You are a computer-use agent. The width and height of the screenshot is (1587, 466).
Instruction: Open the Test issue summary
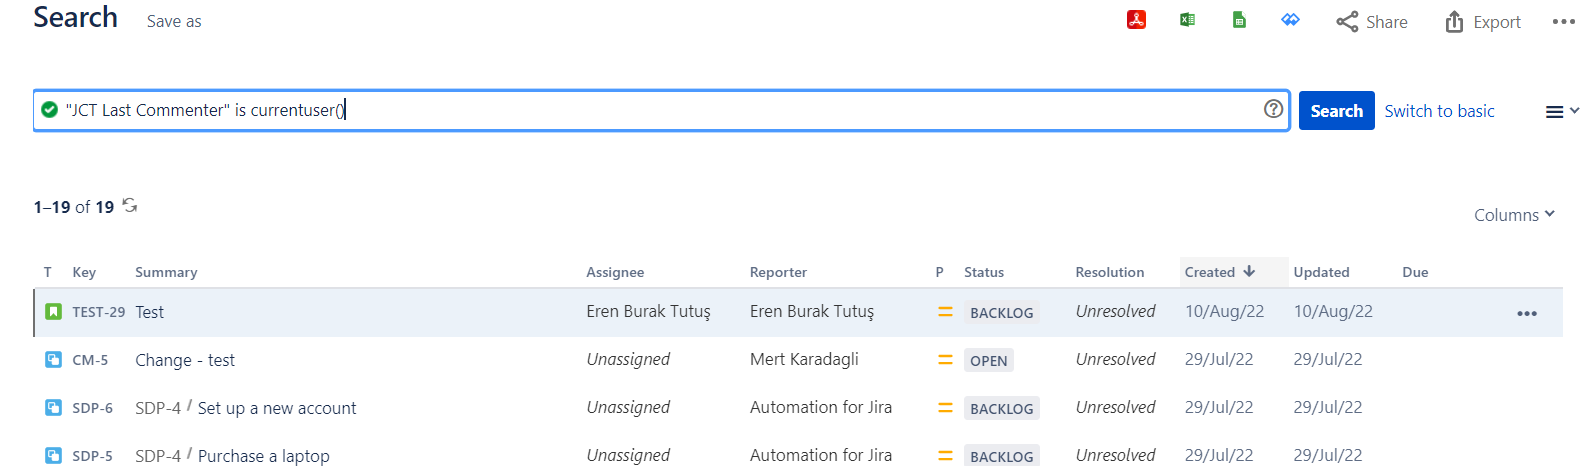pos(150,312)
